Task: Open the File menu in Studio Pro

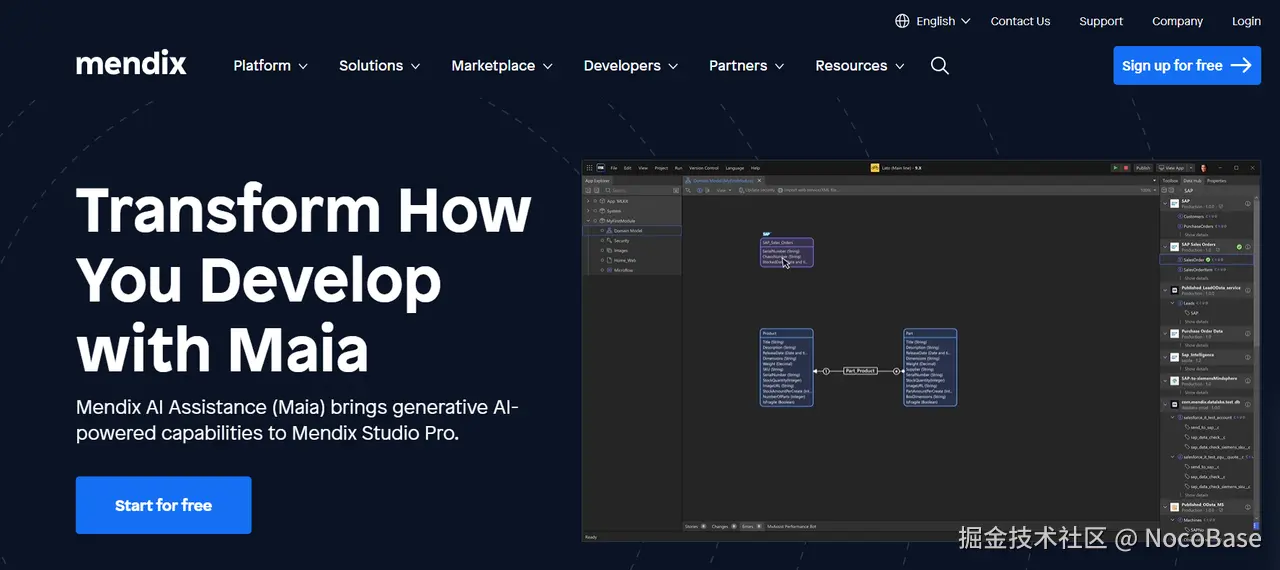Action: coord(614,168)
